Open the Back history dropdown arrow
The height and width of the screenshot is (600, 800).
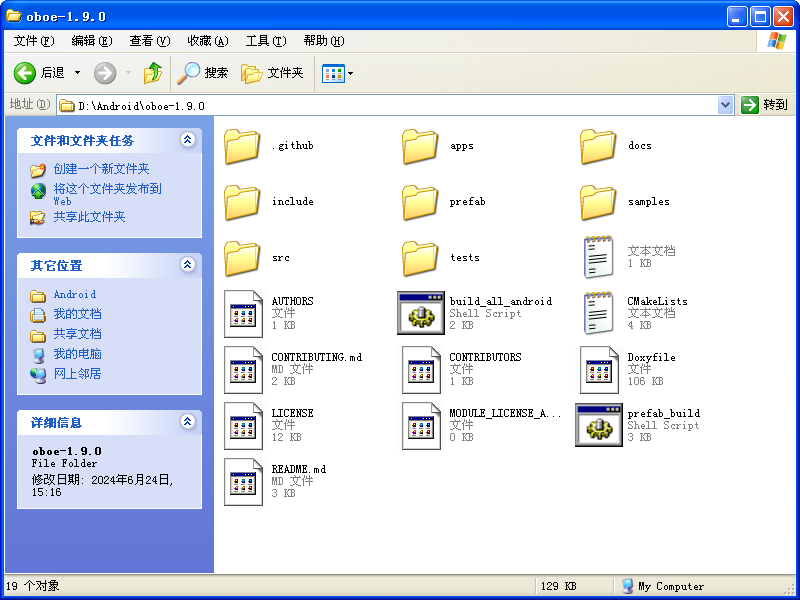point(78,73)
